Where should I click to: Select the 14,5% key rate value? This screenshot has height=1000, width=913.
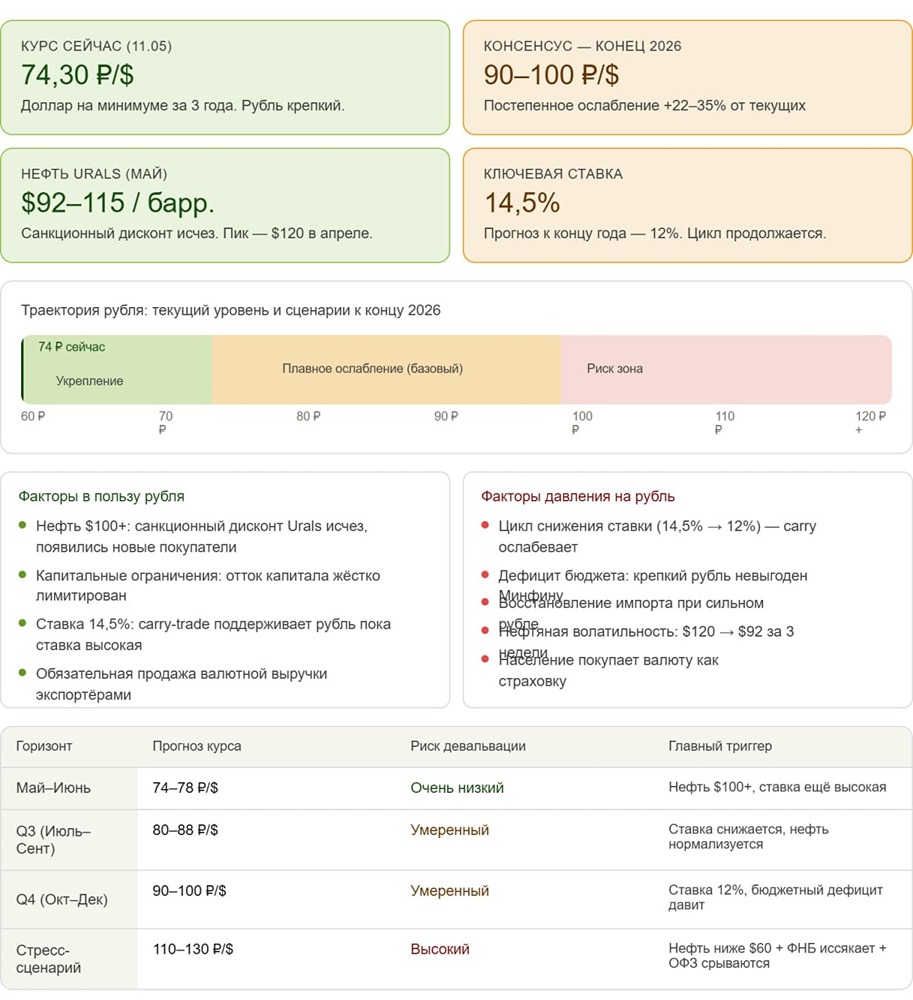pos(522,203)
